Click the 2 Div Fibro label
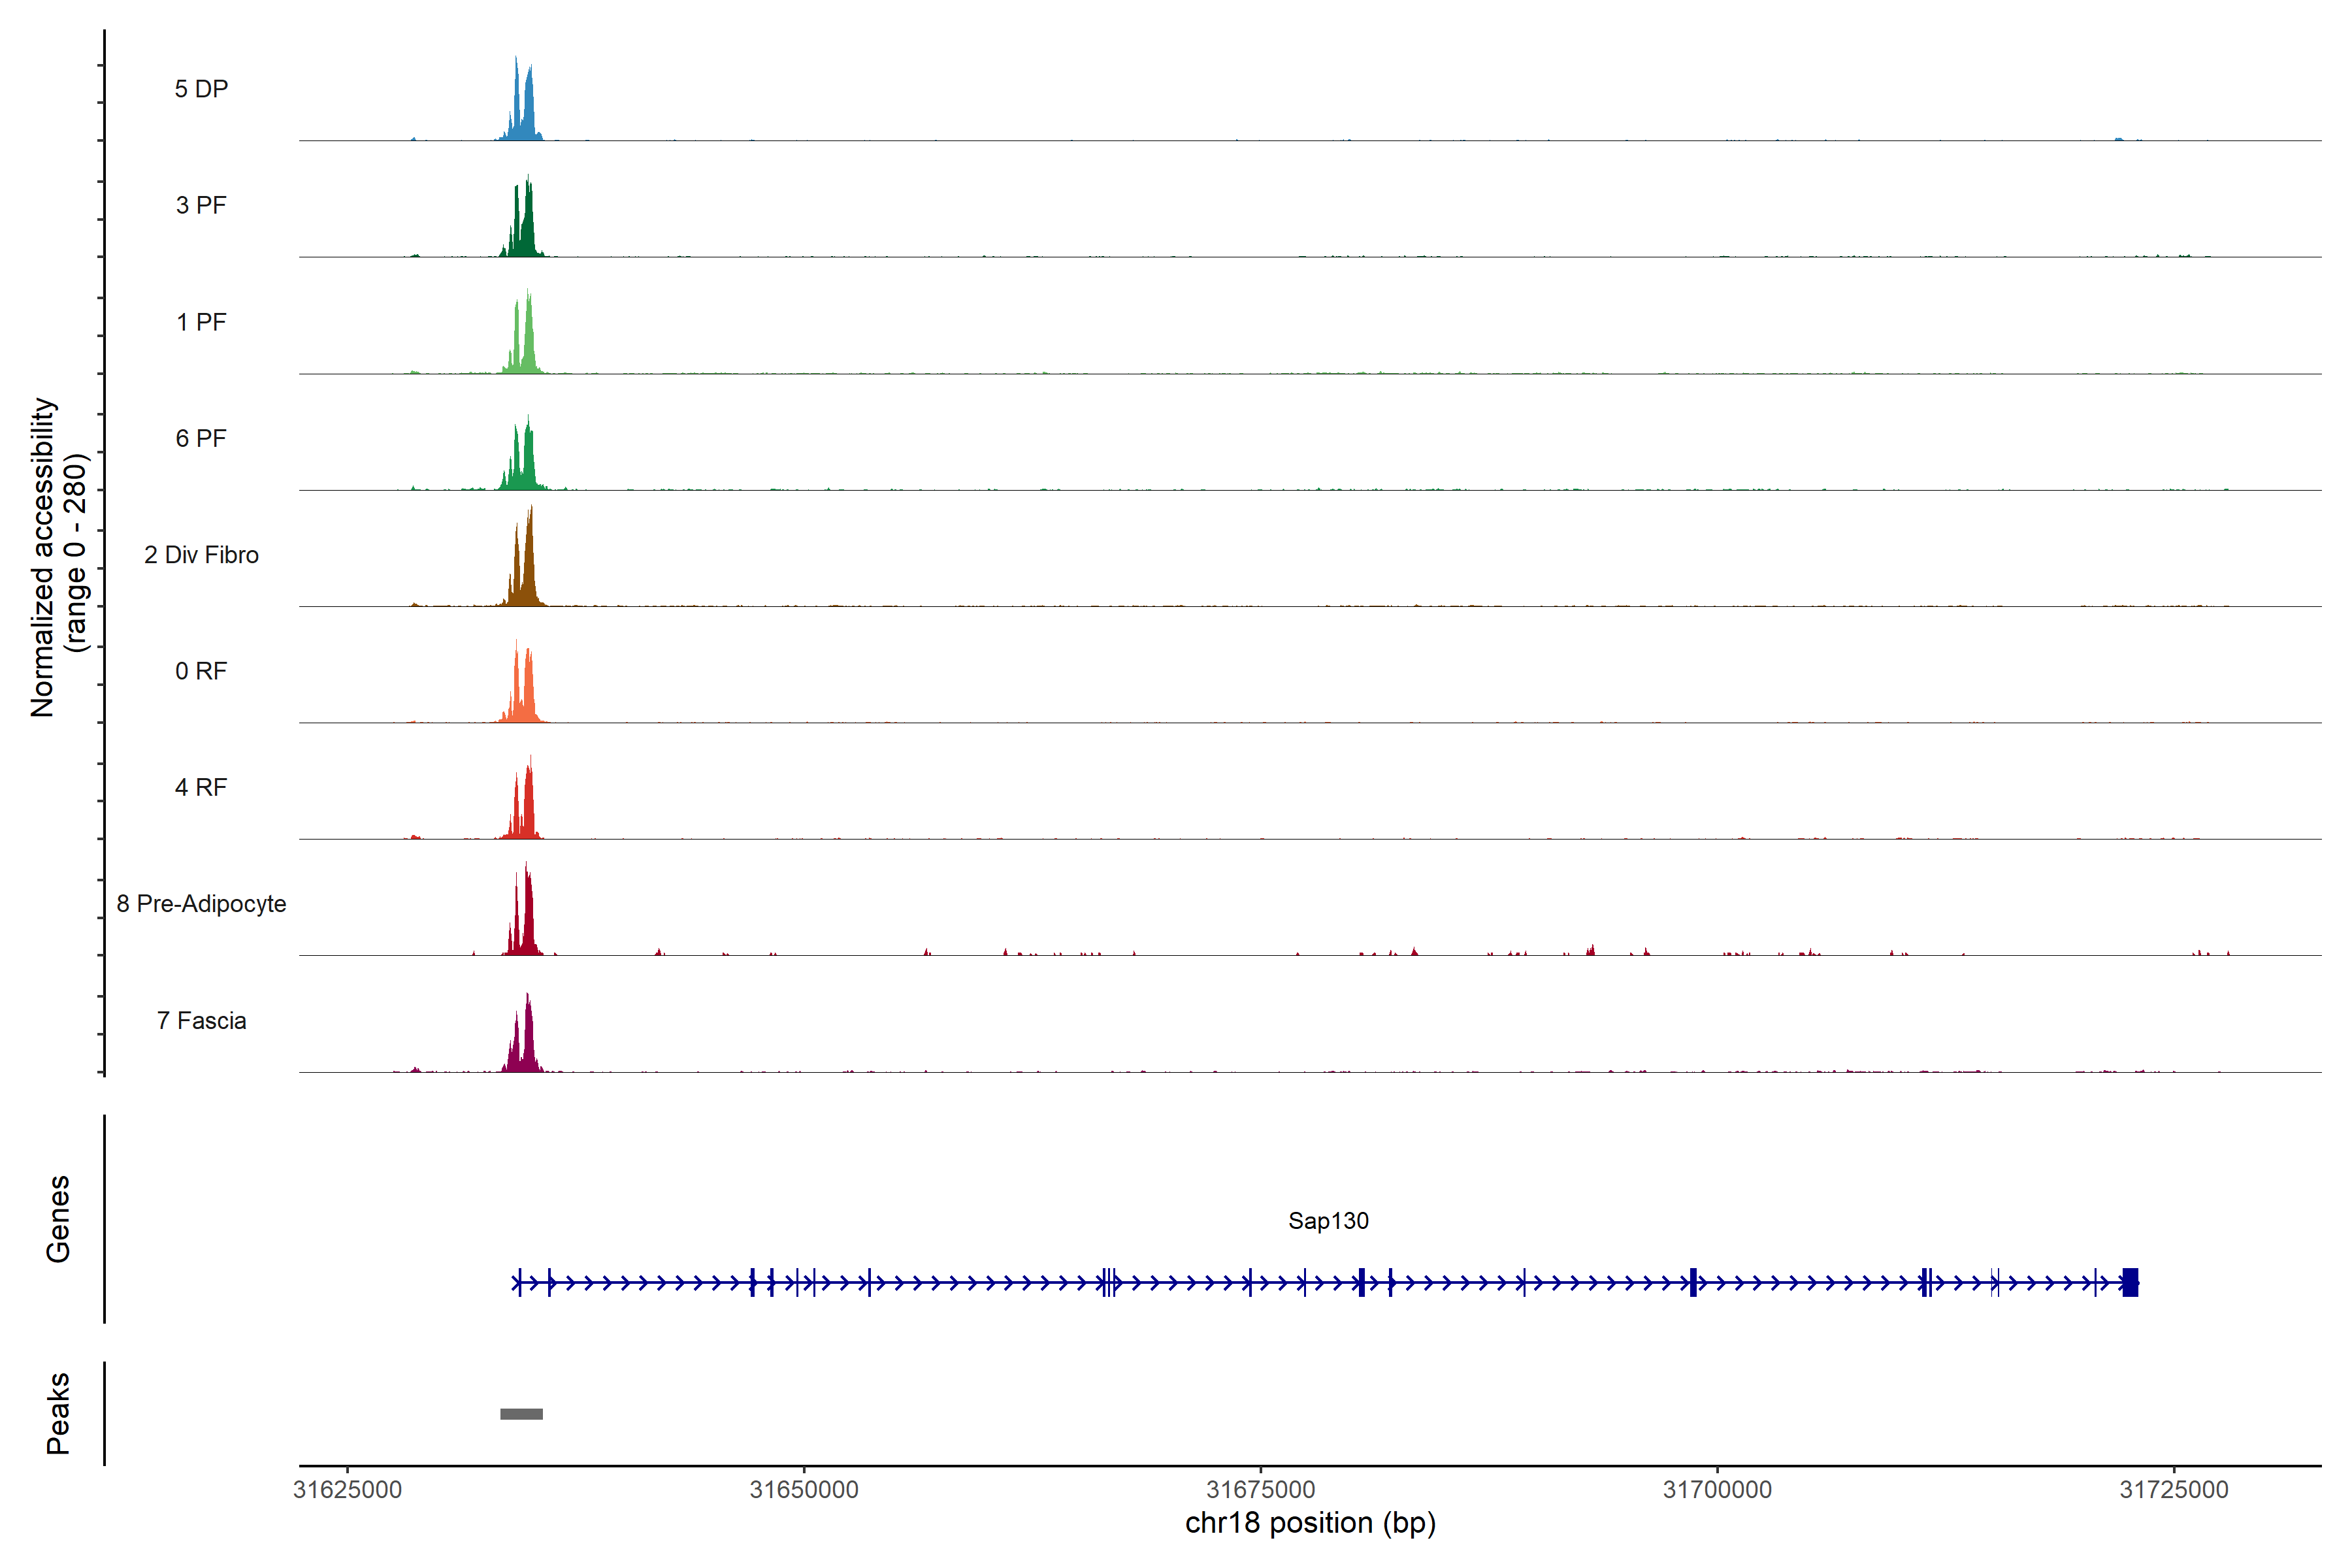 coord(201,555)
